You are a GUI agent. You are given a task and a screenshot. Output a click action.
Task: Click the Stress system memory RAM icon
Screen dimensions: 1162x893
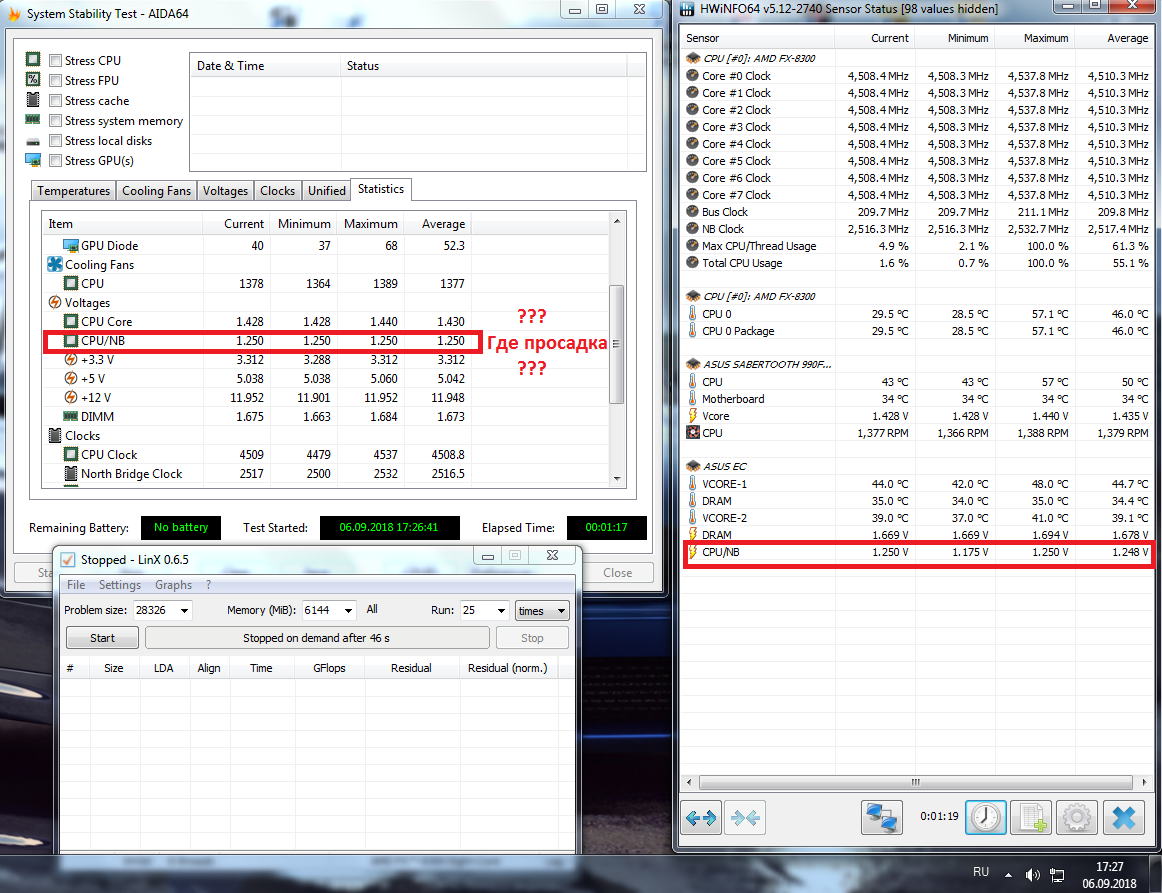coord(33,119)
